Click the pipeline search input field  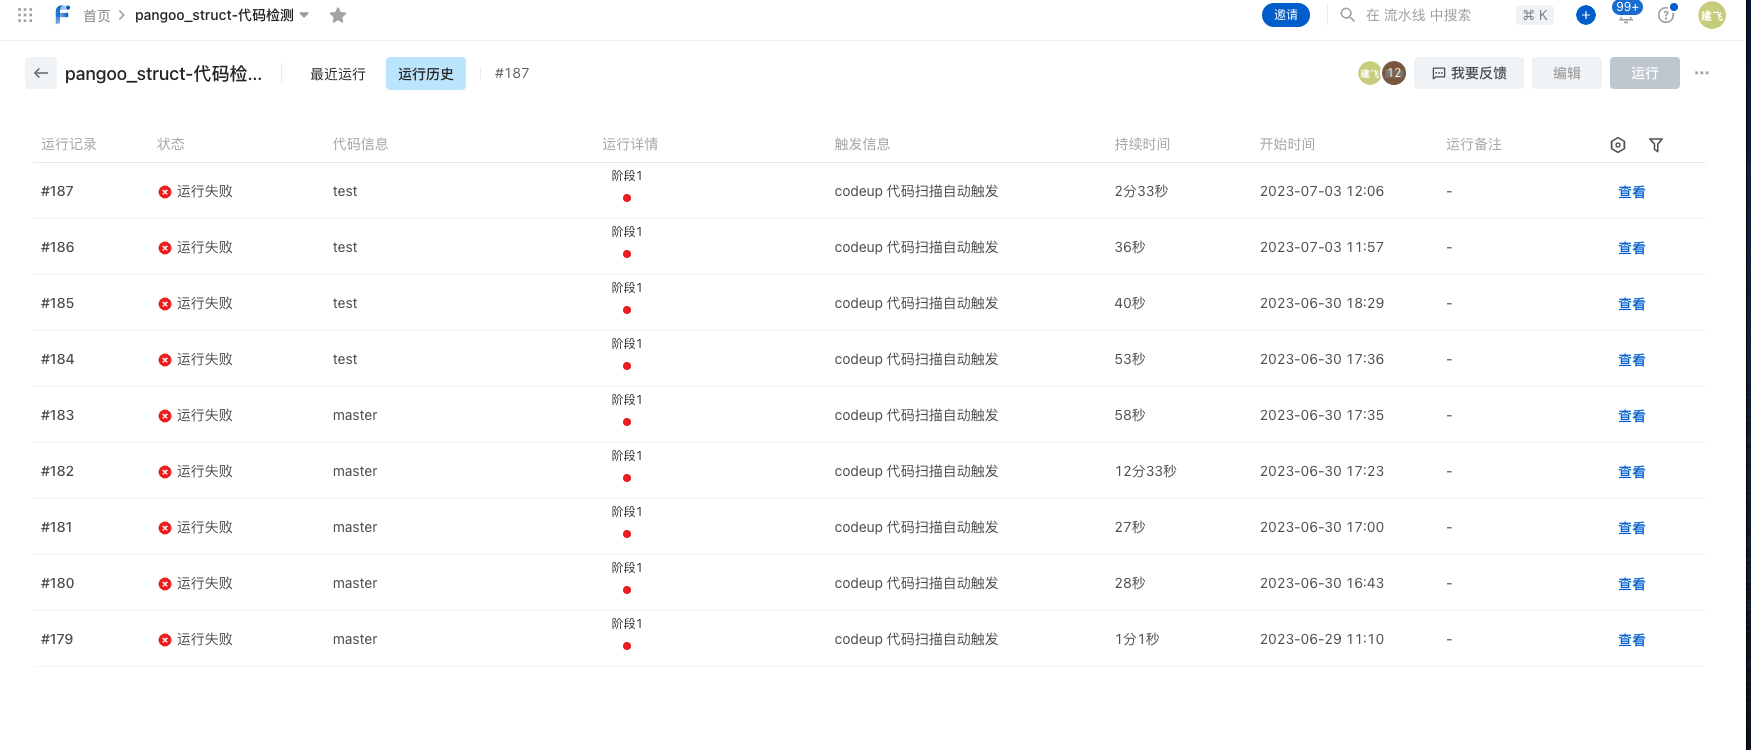click(1430, 15)
